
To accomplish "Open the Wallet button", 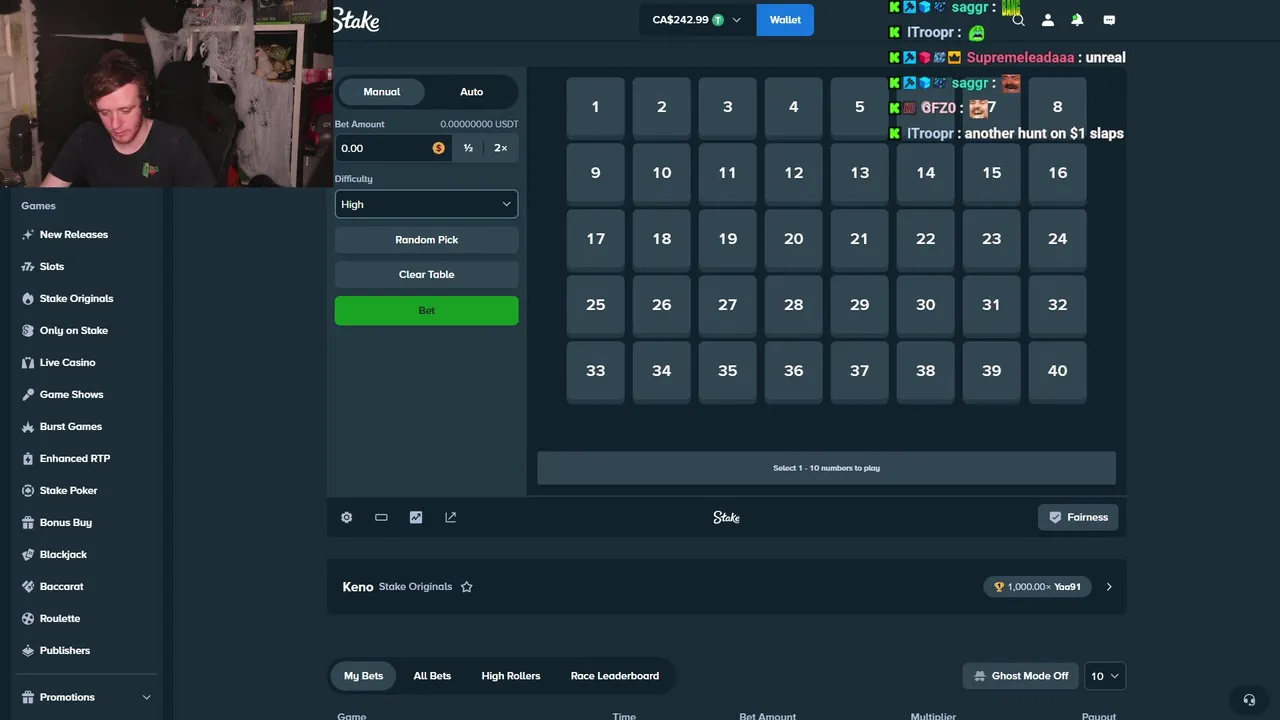I will 785,20.
